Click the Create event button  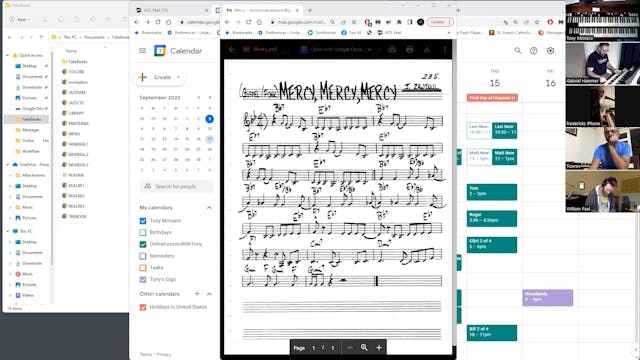(x=159, y=77)
